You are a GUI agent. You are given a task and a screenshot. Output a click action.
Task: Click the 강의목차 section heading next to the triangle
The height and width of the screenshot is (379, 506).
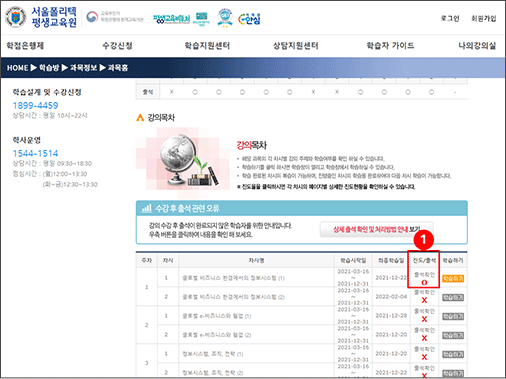coord(161,117)
